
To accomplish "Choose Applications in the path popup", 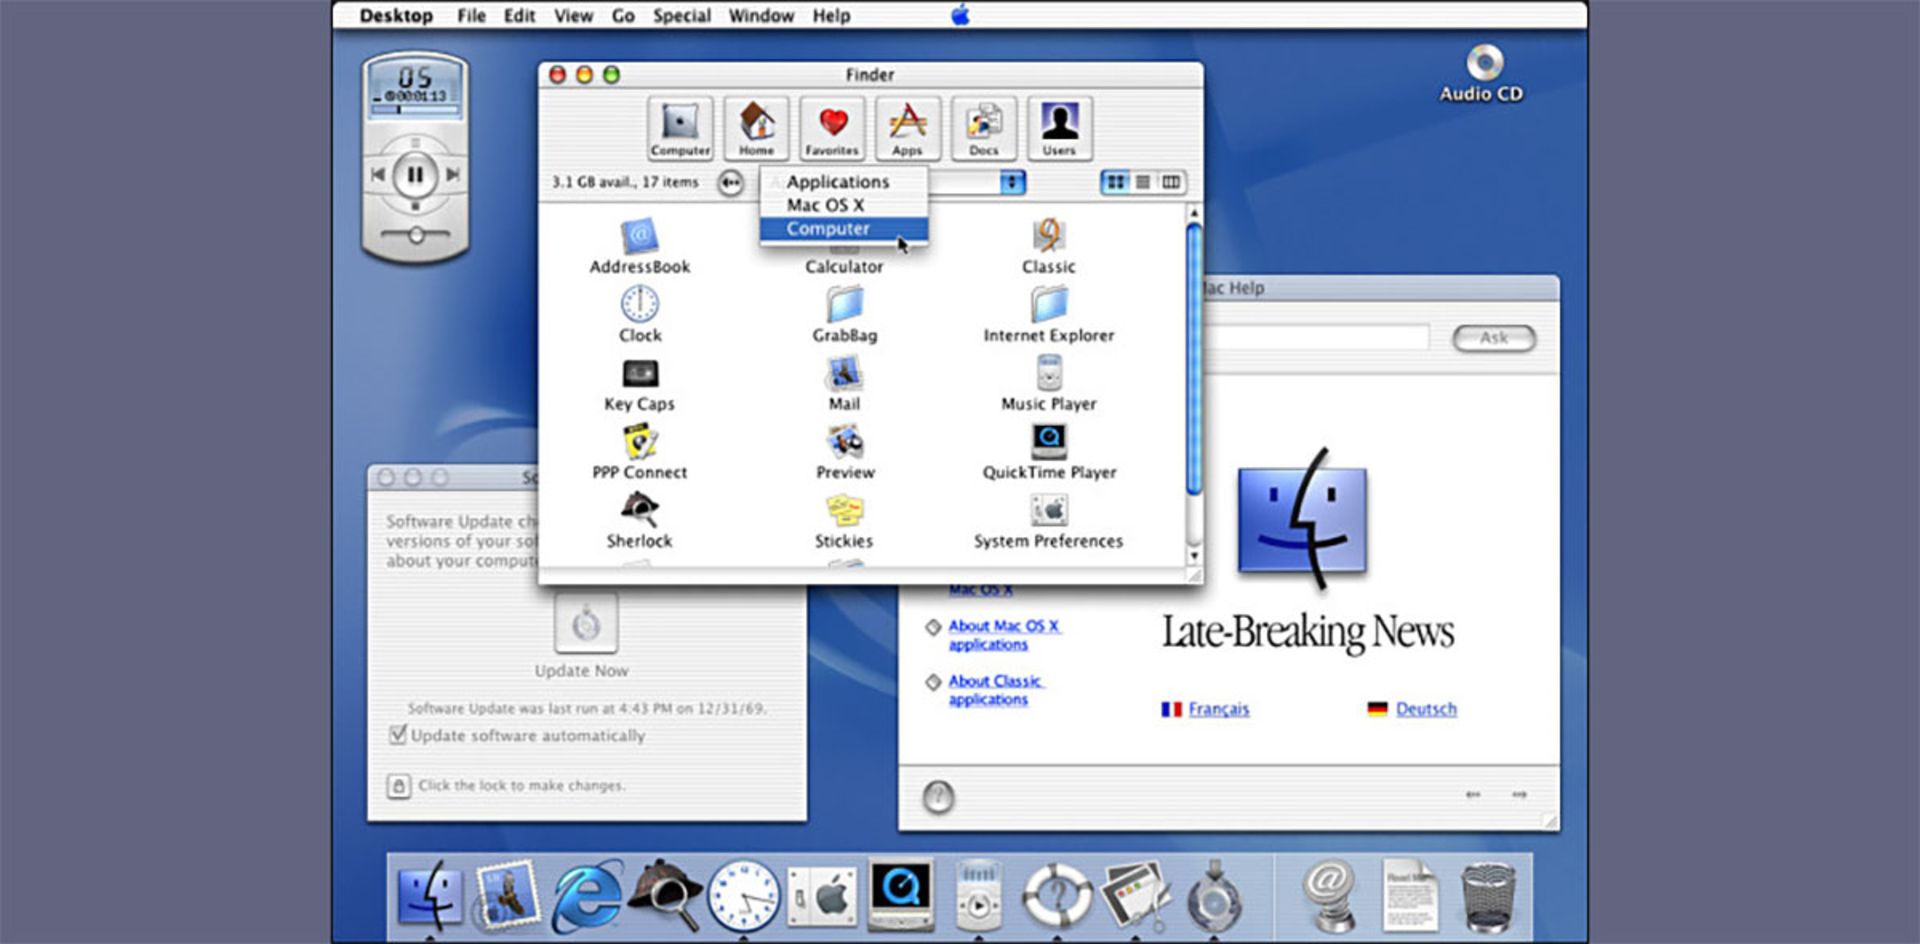I will [844, 181].
